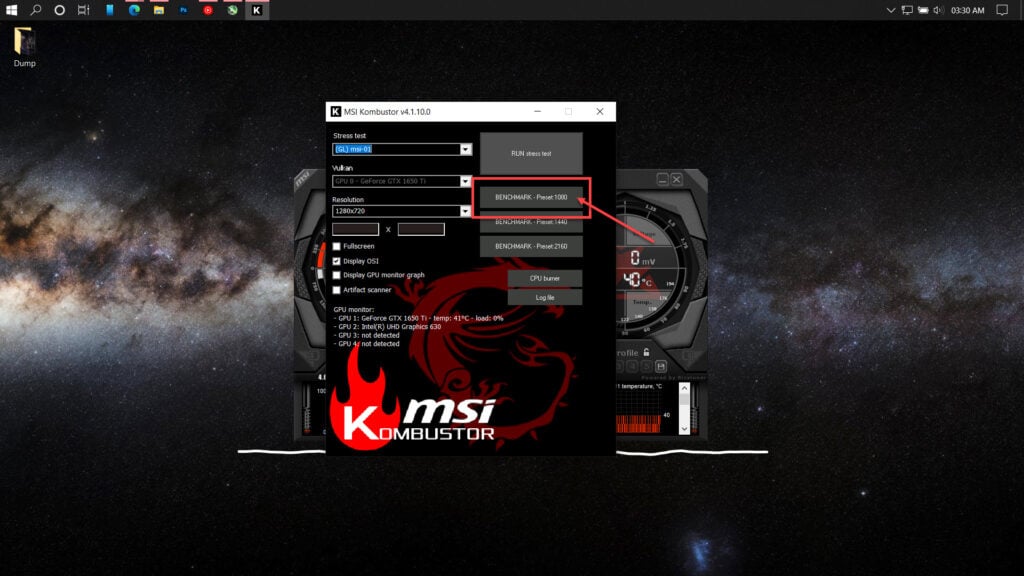The height and width of the screenshot is (576, 1024).
Task: Start BENCHMARK Preset:2160
Action: click(531, 246)
